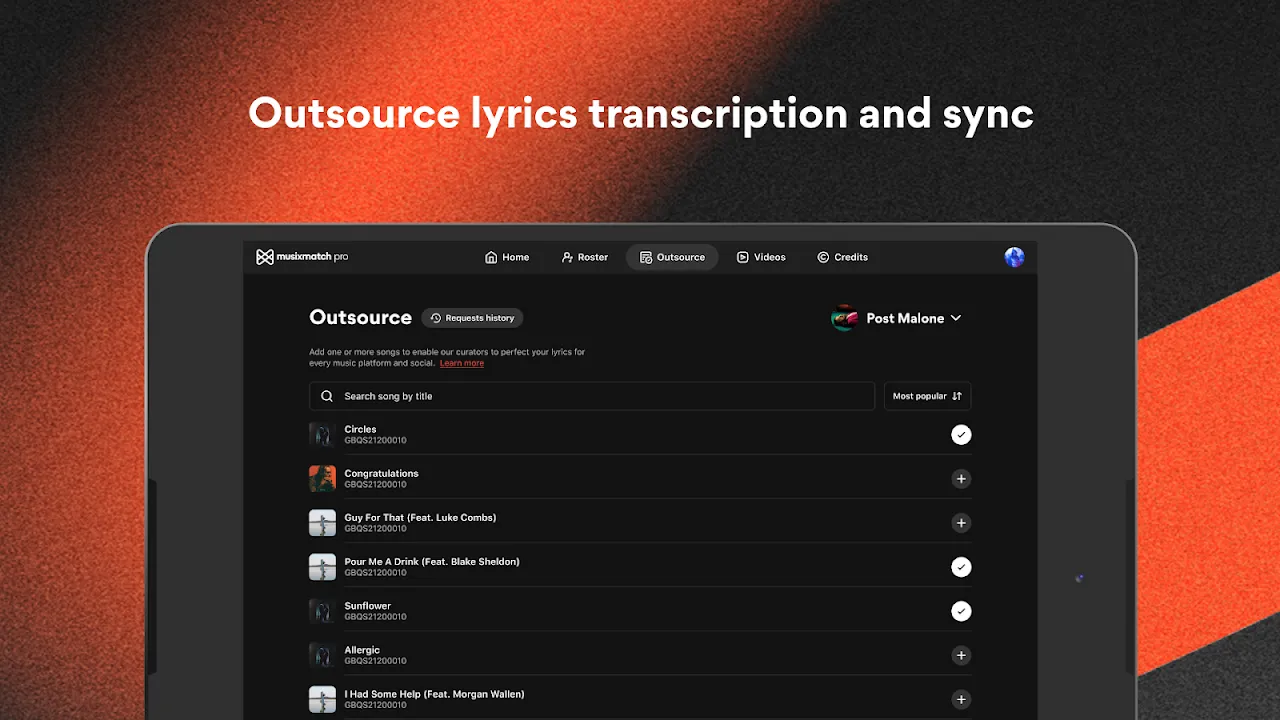
Task: Open the user profile avatar
Action: point(1014,257)
